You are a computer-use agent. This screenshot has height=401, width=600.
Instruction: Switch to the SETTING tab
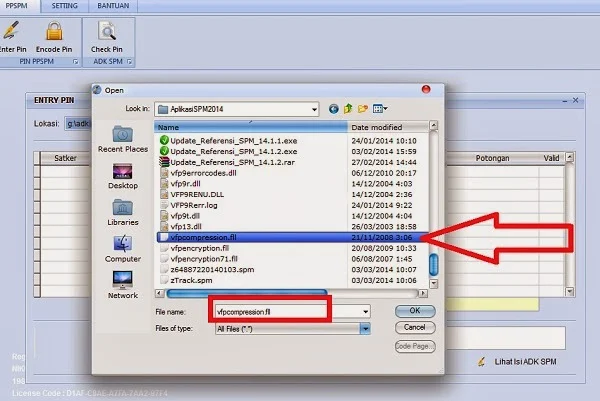coord(65,6)
